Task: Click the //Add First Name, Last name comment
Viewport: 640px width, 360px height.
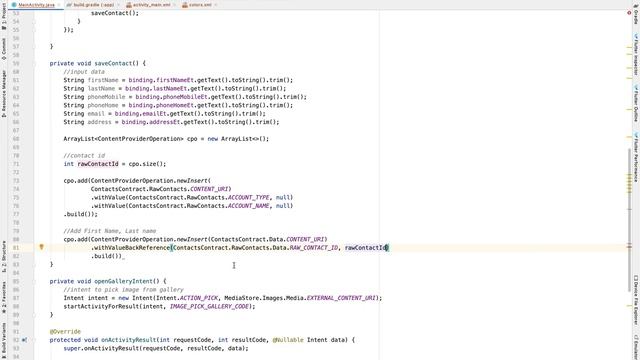Action: pyautogui.click(x=109, y=231)
